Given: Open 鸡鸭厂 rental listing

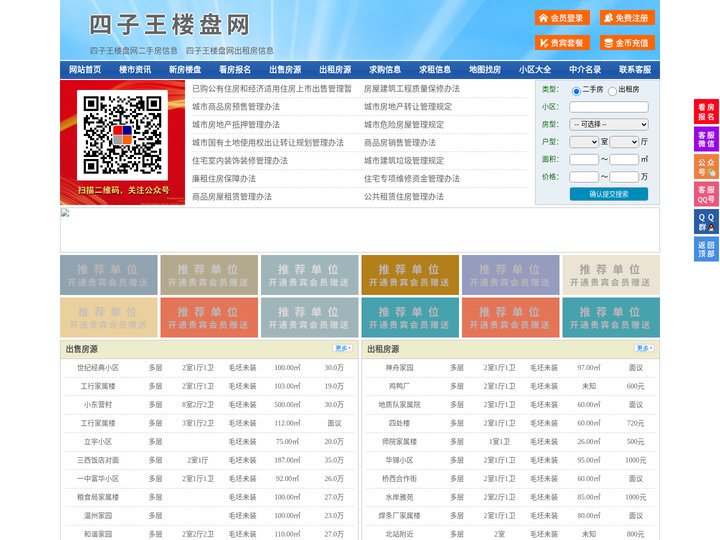Looking at the screenshot, I should (x=399, y=386).
